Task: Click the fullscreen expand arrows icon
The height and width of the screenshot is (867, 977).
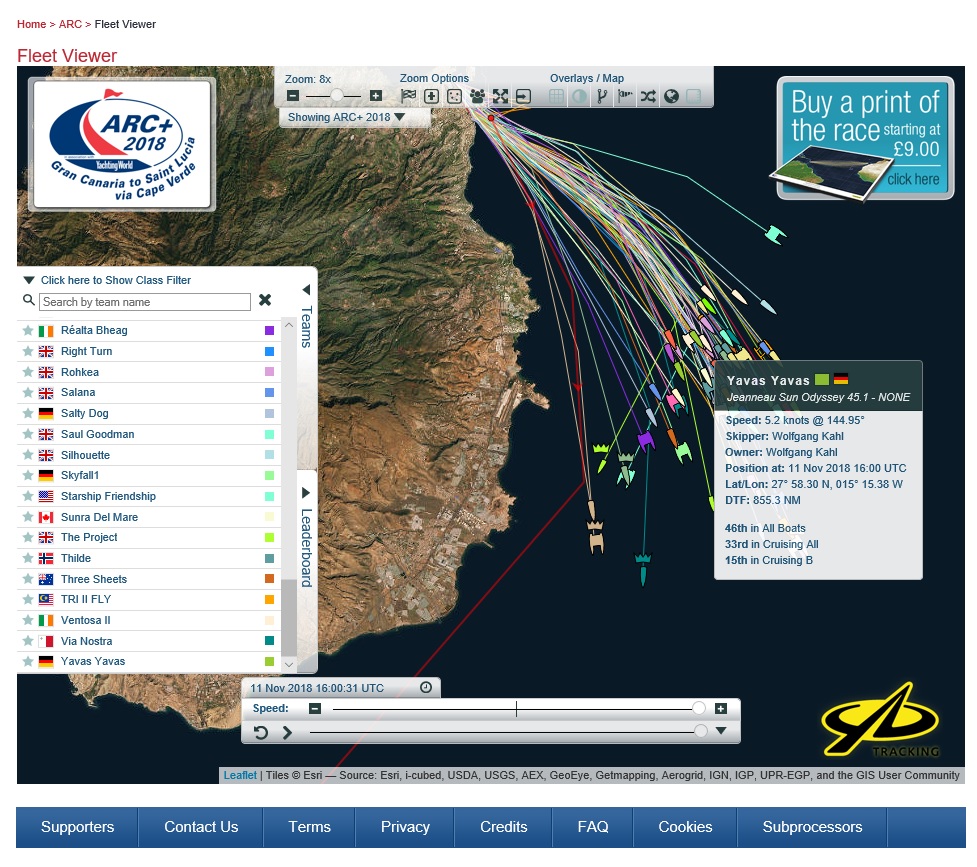Action: coord(500,96)
